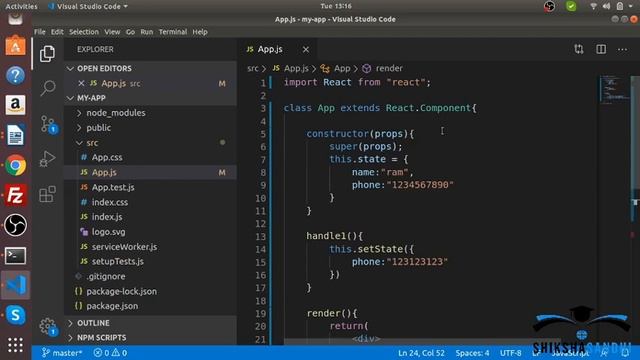Viewport: 640px width, 360px height.
Task: Open the View menu
Action: (x=112, y=32)
